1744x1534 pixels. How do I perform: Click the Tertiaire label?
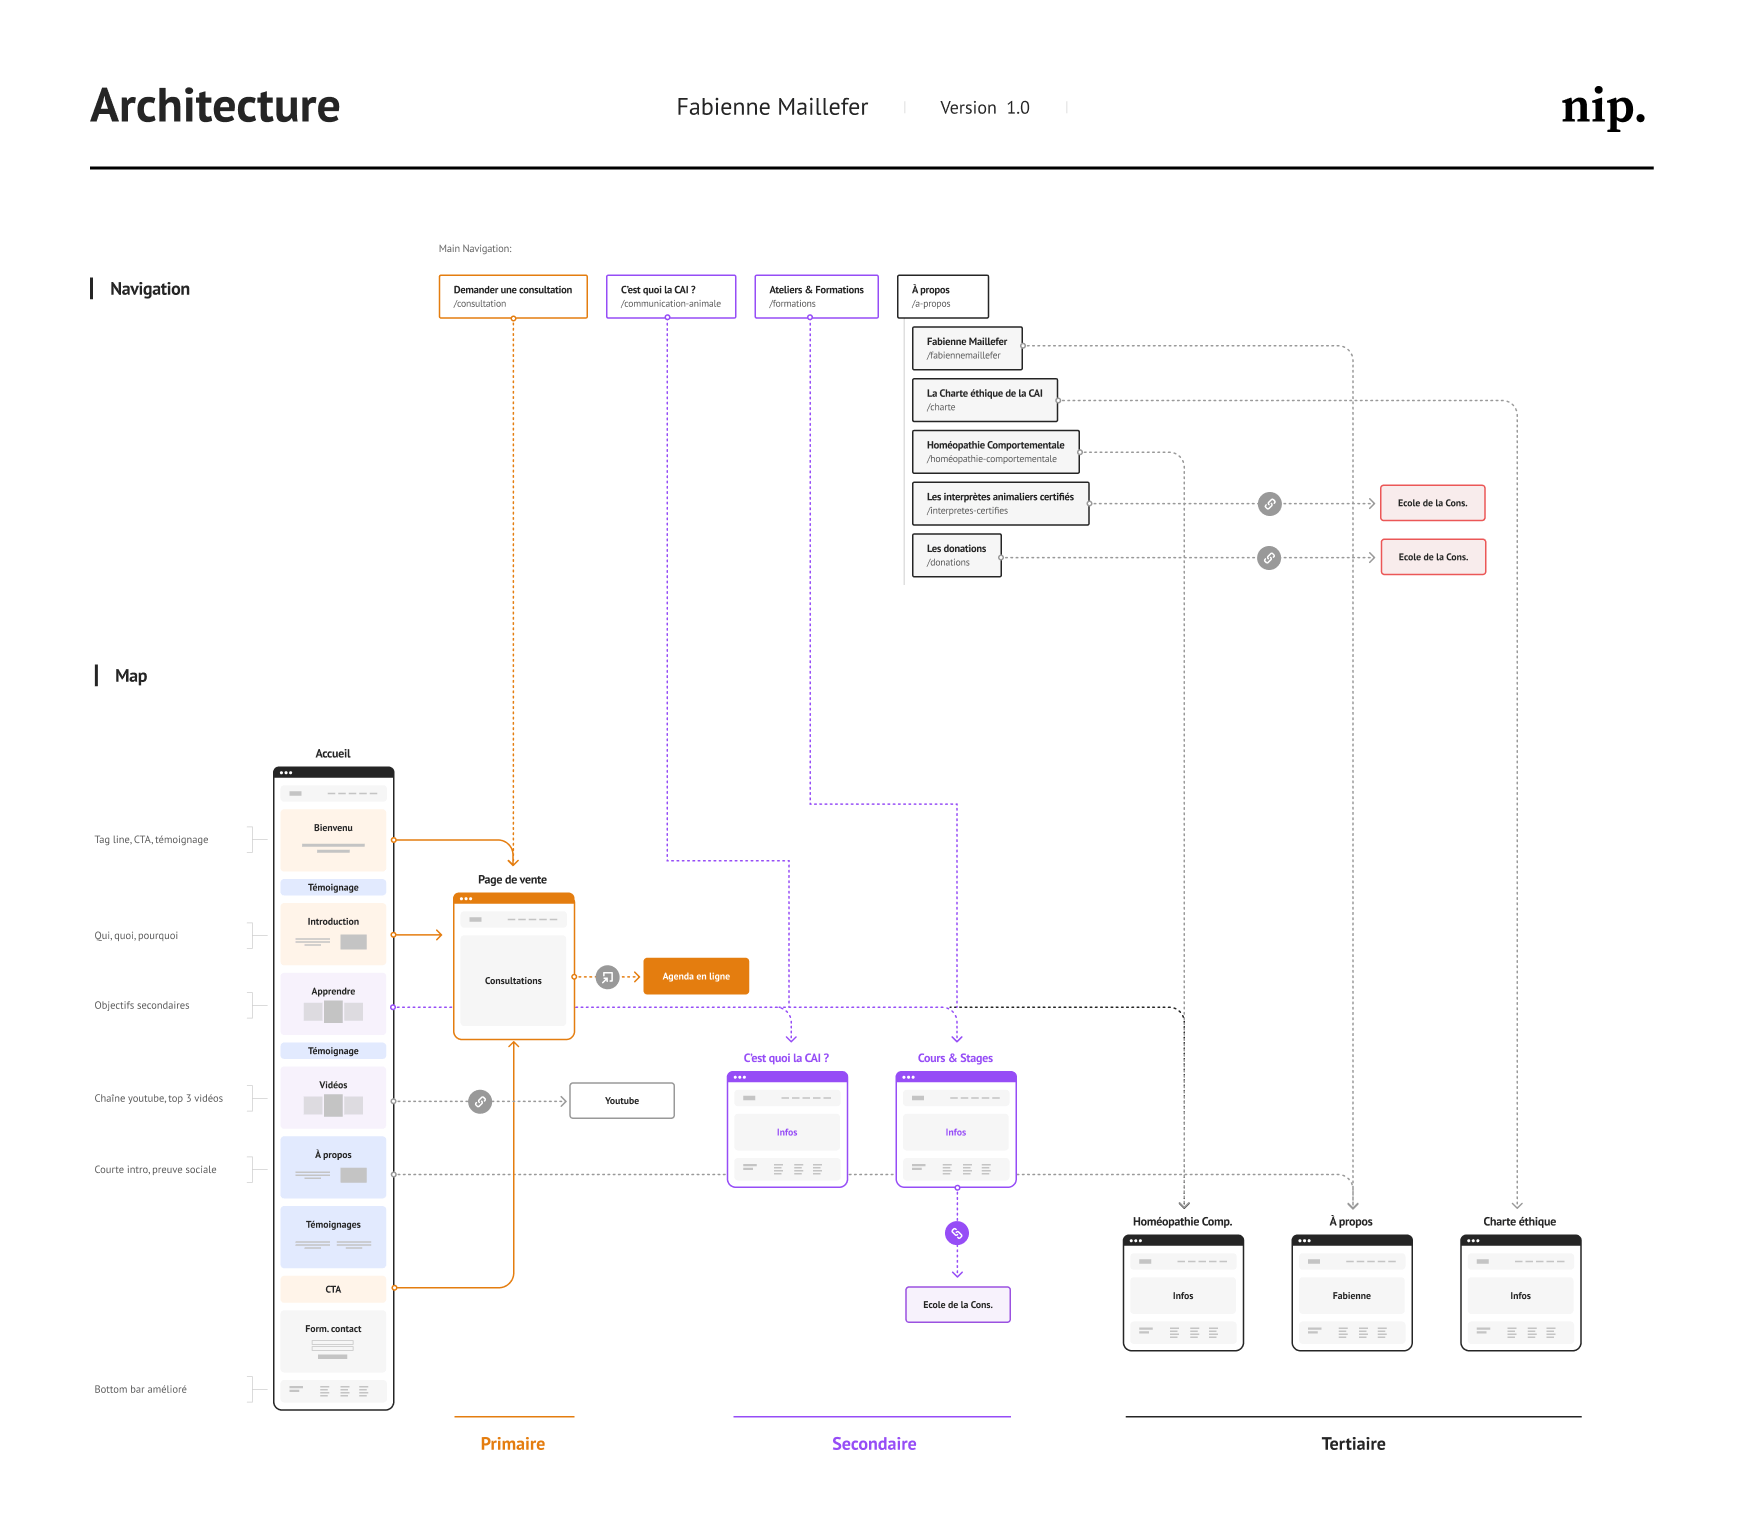(1353, 1444)
